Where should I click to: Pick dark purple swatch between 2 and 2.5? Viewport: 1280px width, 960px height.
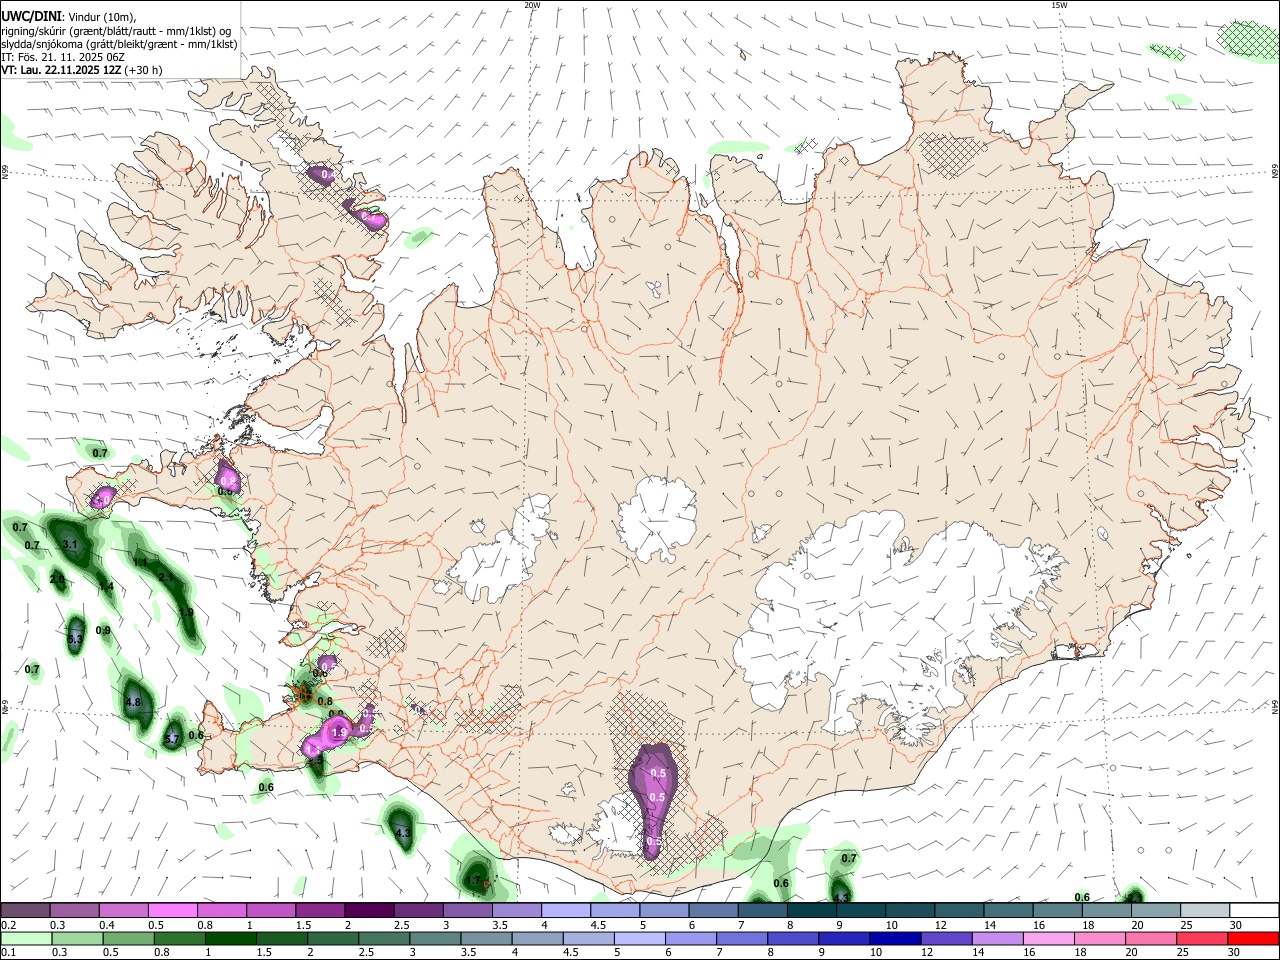point(368,910)
